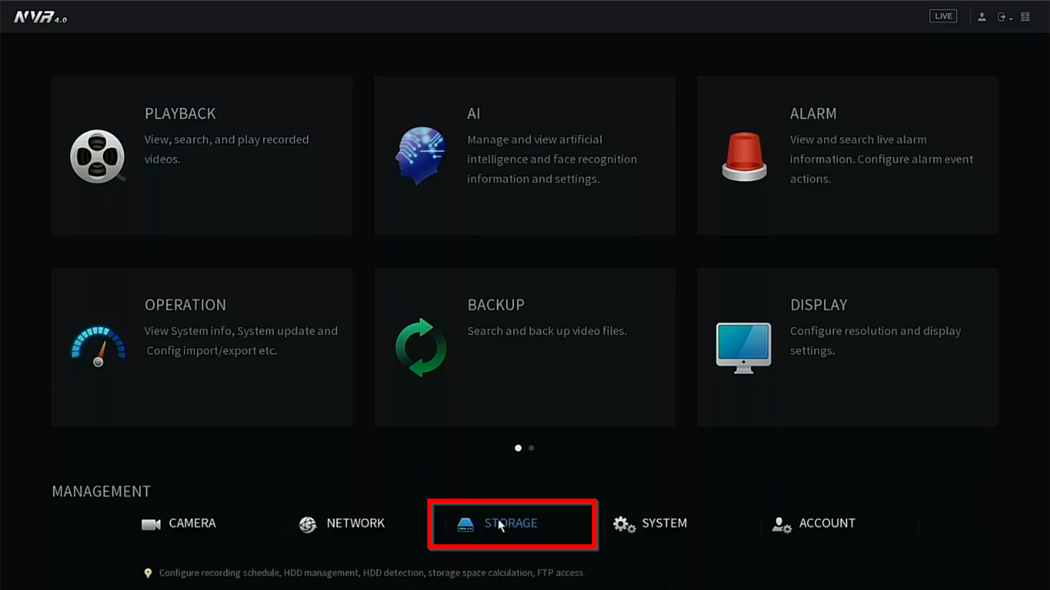This screenshot has height=590, width=1050.
Task: Open the Operation gauge tile
Action: pos(202,348)
